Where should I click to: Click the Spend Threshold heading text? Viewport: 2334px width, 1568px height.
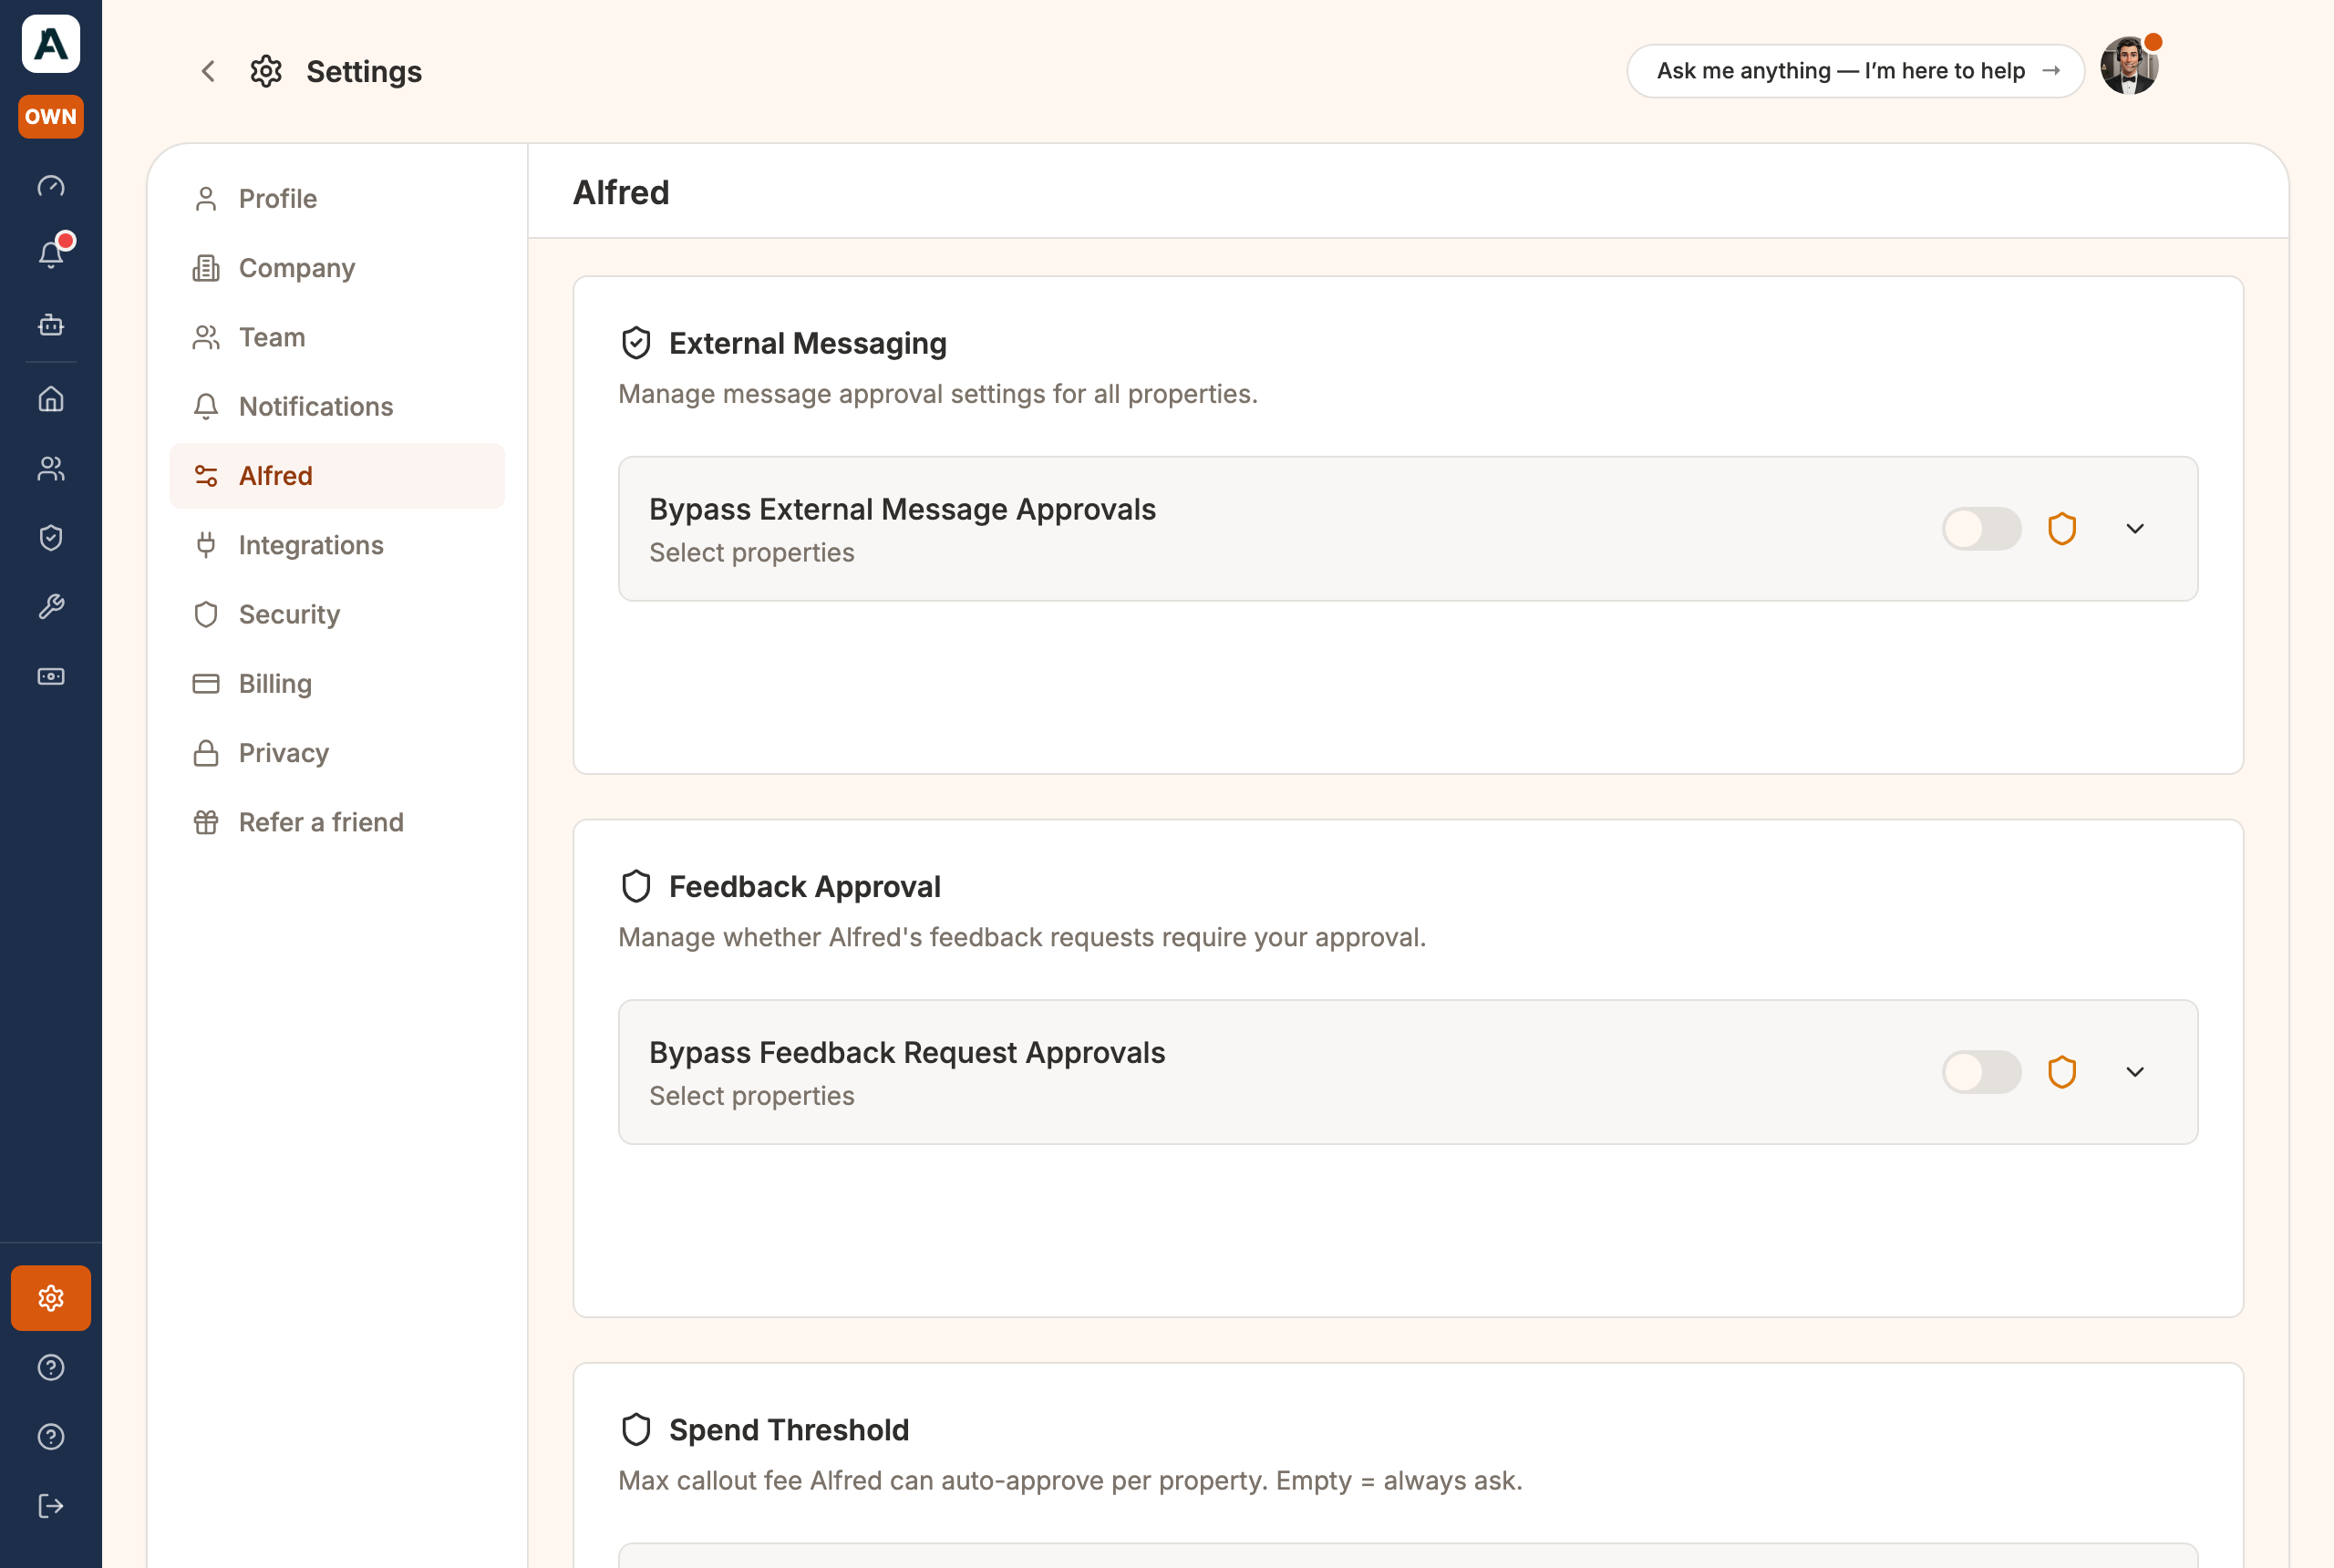point(789,1429)
